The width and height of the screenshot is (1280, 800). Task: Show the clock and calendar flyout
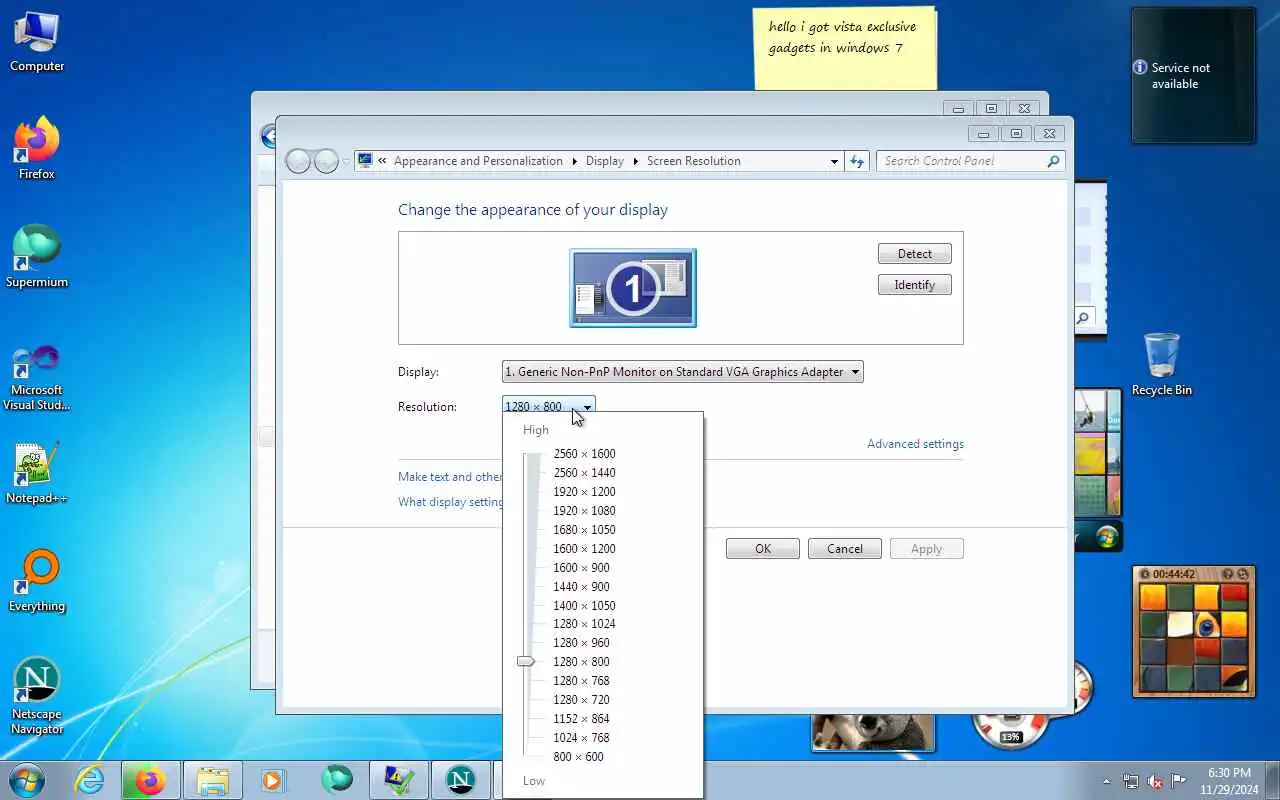[1229, 781]
